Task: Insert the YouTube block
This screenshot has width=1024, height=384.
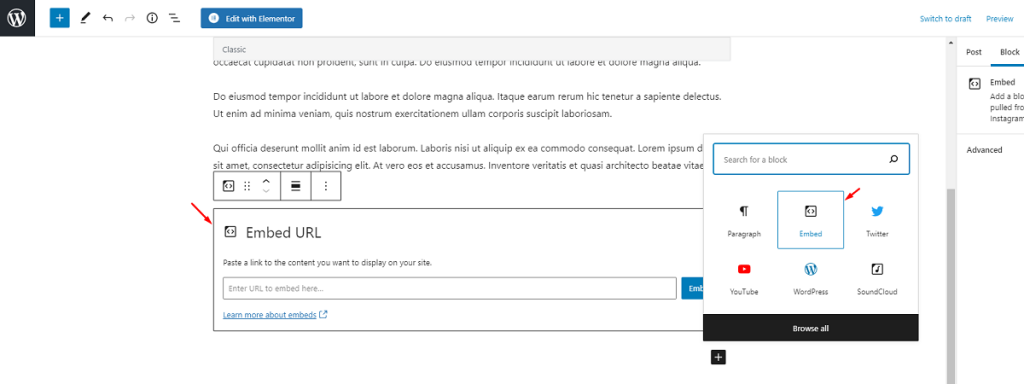Action: [x=744, y=278]
